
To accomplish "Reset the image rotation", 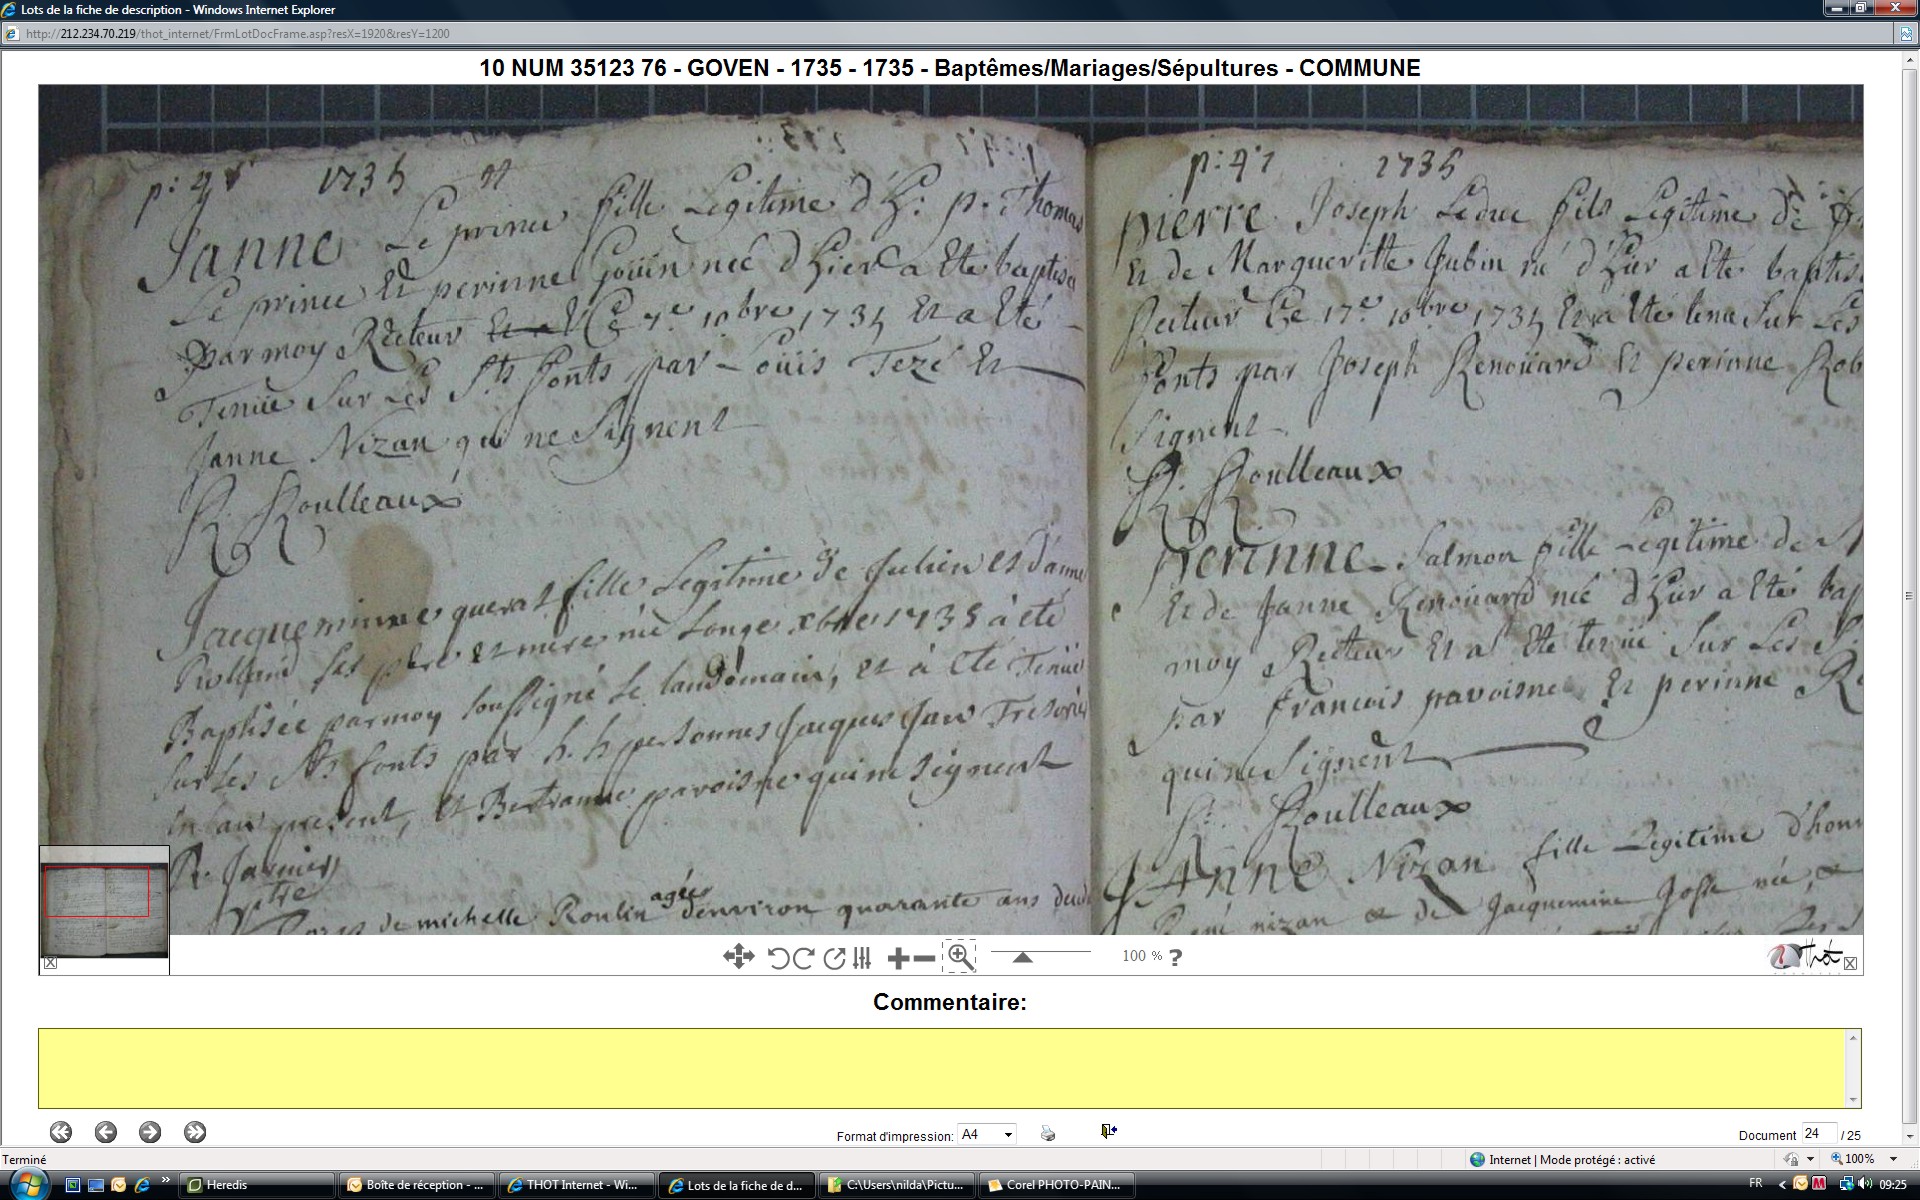I will click(x=834, y=958).
